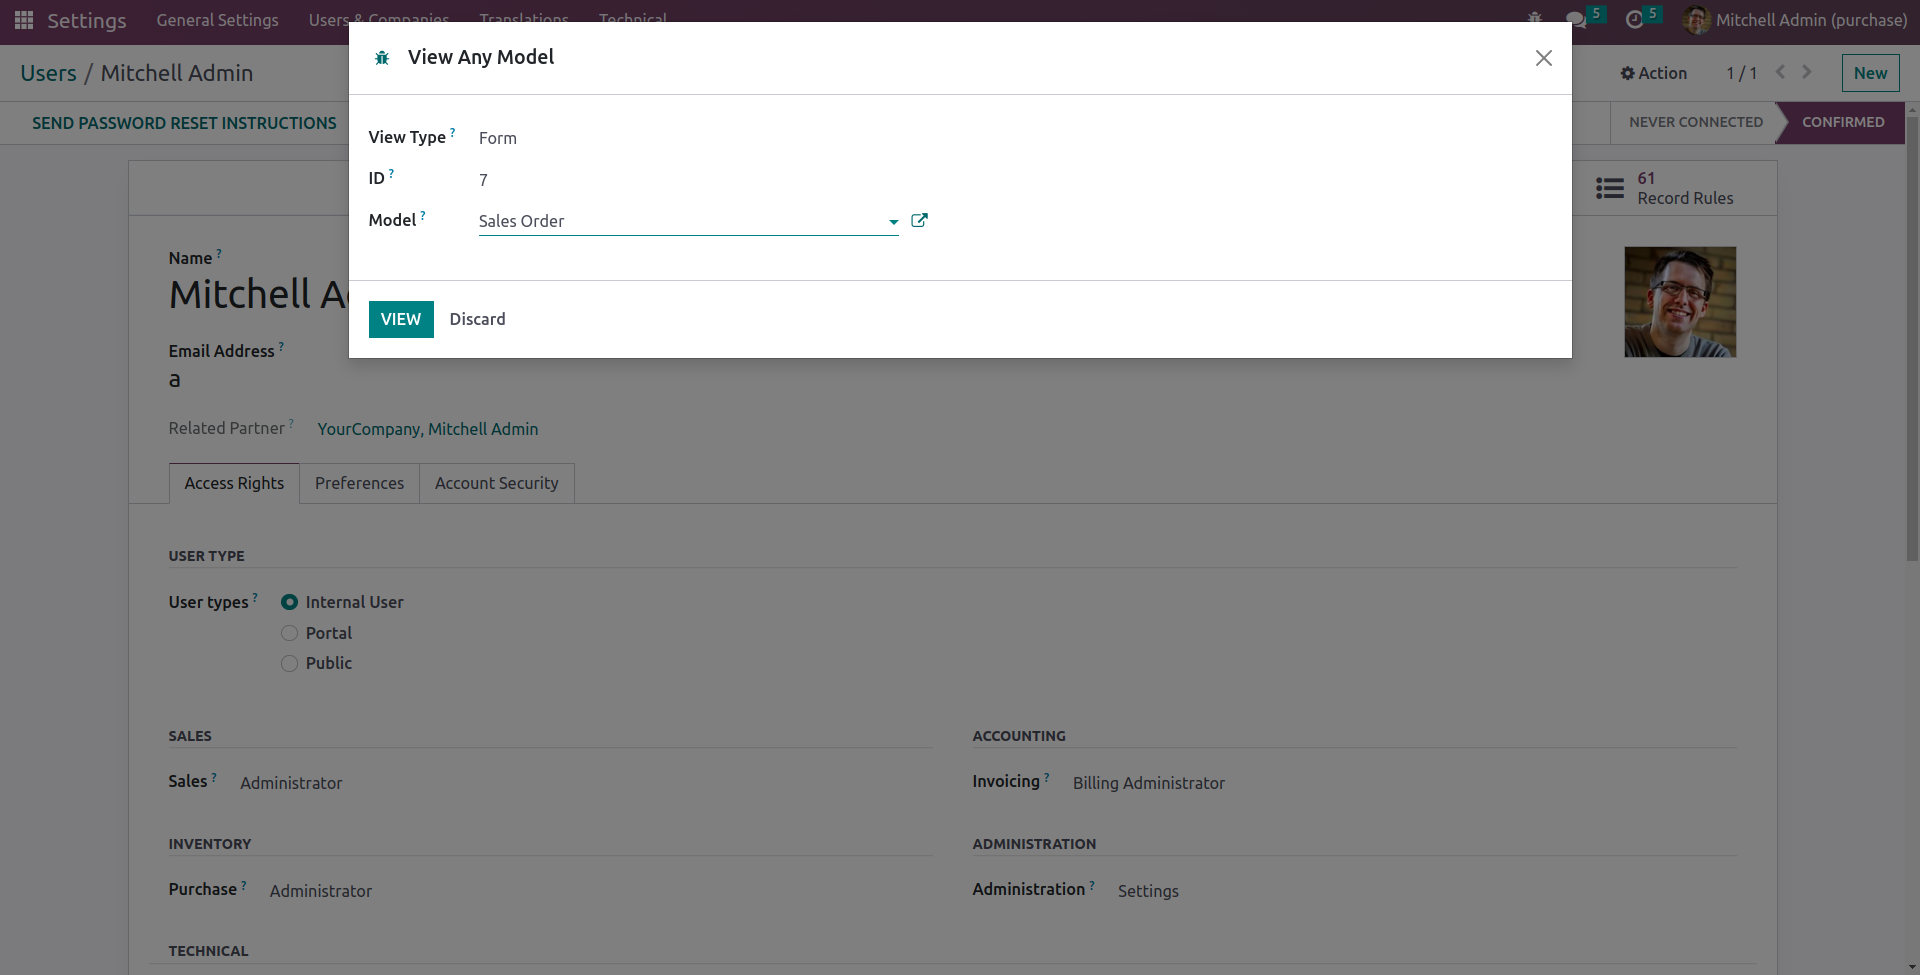Click the Record Rules list icon
Viewport: 1920px width, 975px height.
1609,188
